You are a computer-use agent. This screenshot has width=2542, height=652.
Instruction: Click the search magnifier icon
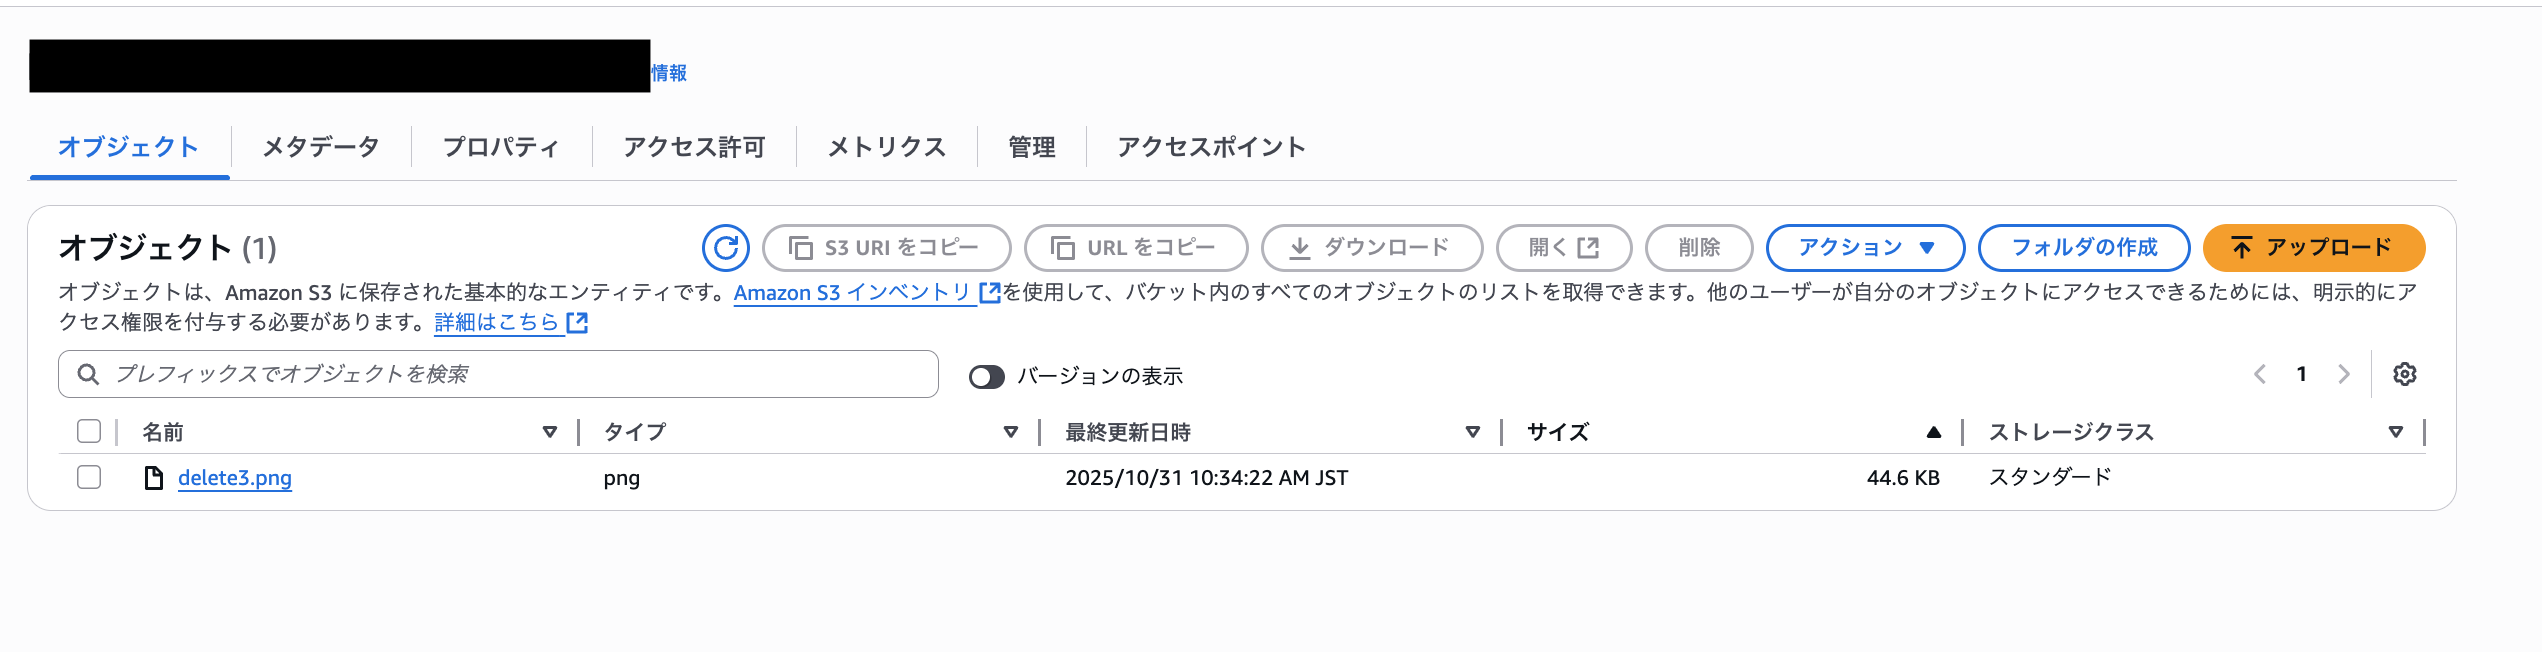(88, 374)
